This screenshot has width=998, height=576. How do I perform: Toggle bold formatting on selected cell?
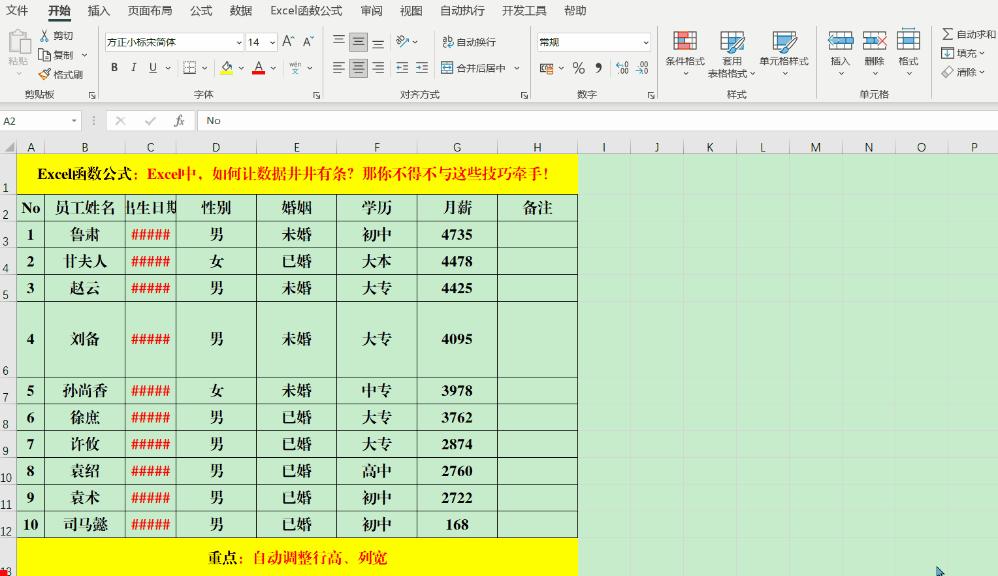click(x=114, y=67)
